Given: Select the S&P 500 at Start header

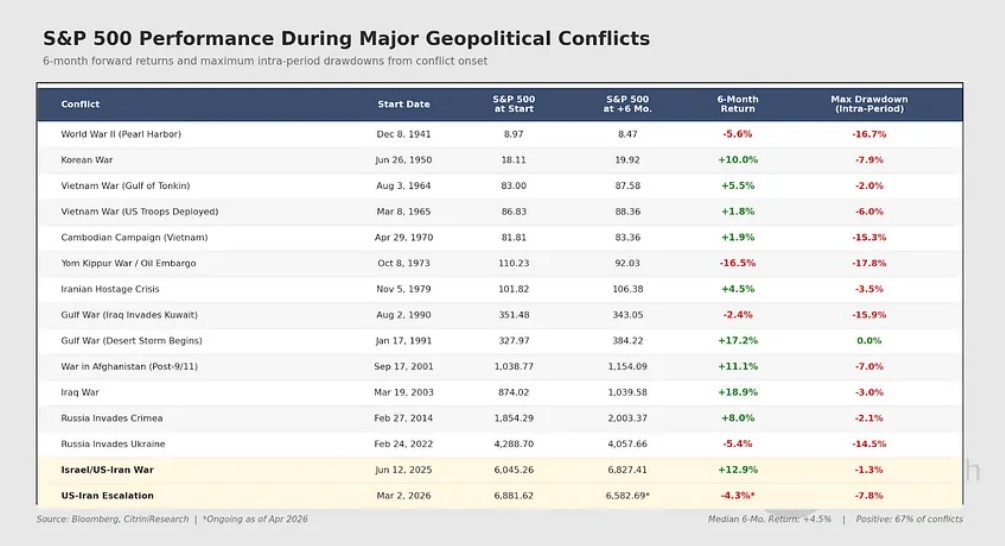Looking at the screenshot, I should coord(514,104).
